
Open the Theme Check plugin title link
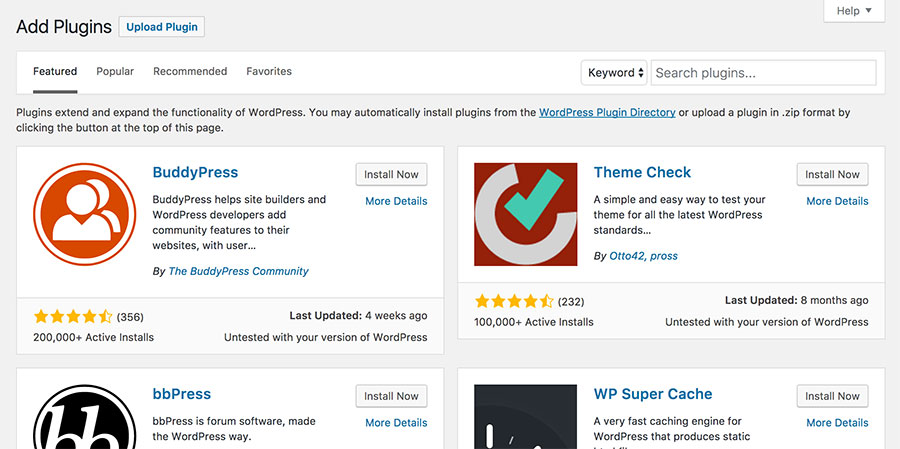pos(642,172)
